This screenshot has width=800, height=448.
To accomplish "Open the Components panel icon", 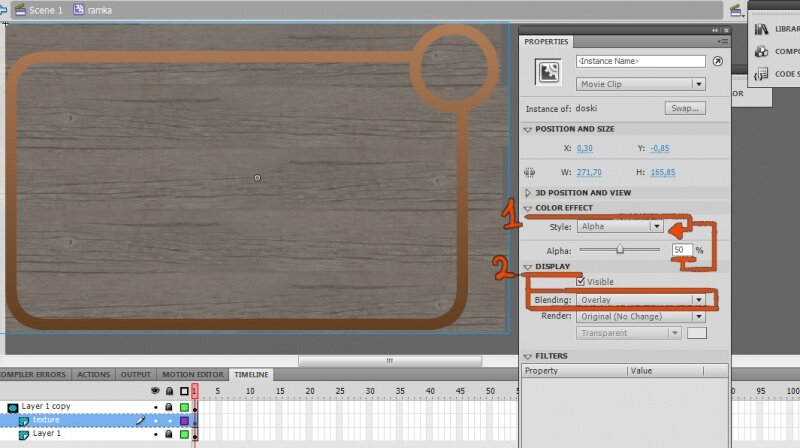I will click(x=761, y=51).
